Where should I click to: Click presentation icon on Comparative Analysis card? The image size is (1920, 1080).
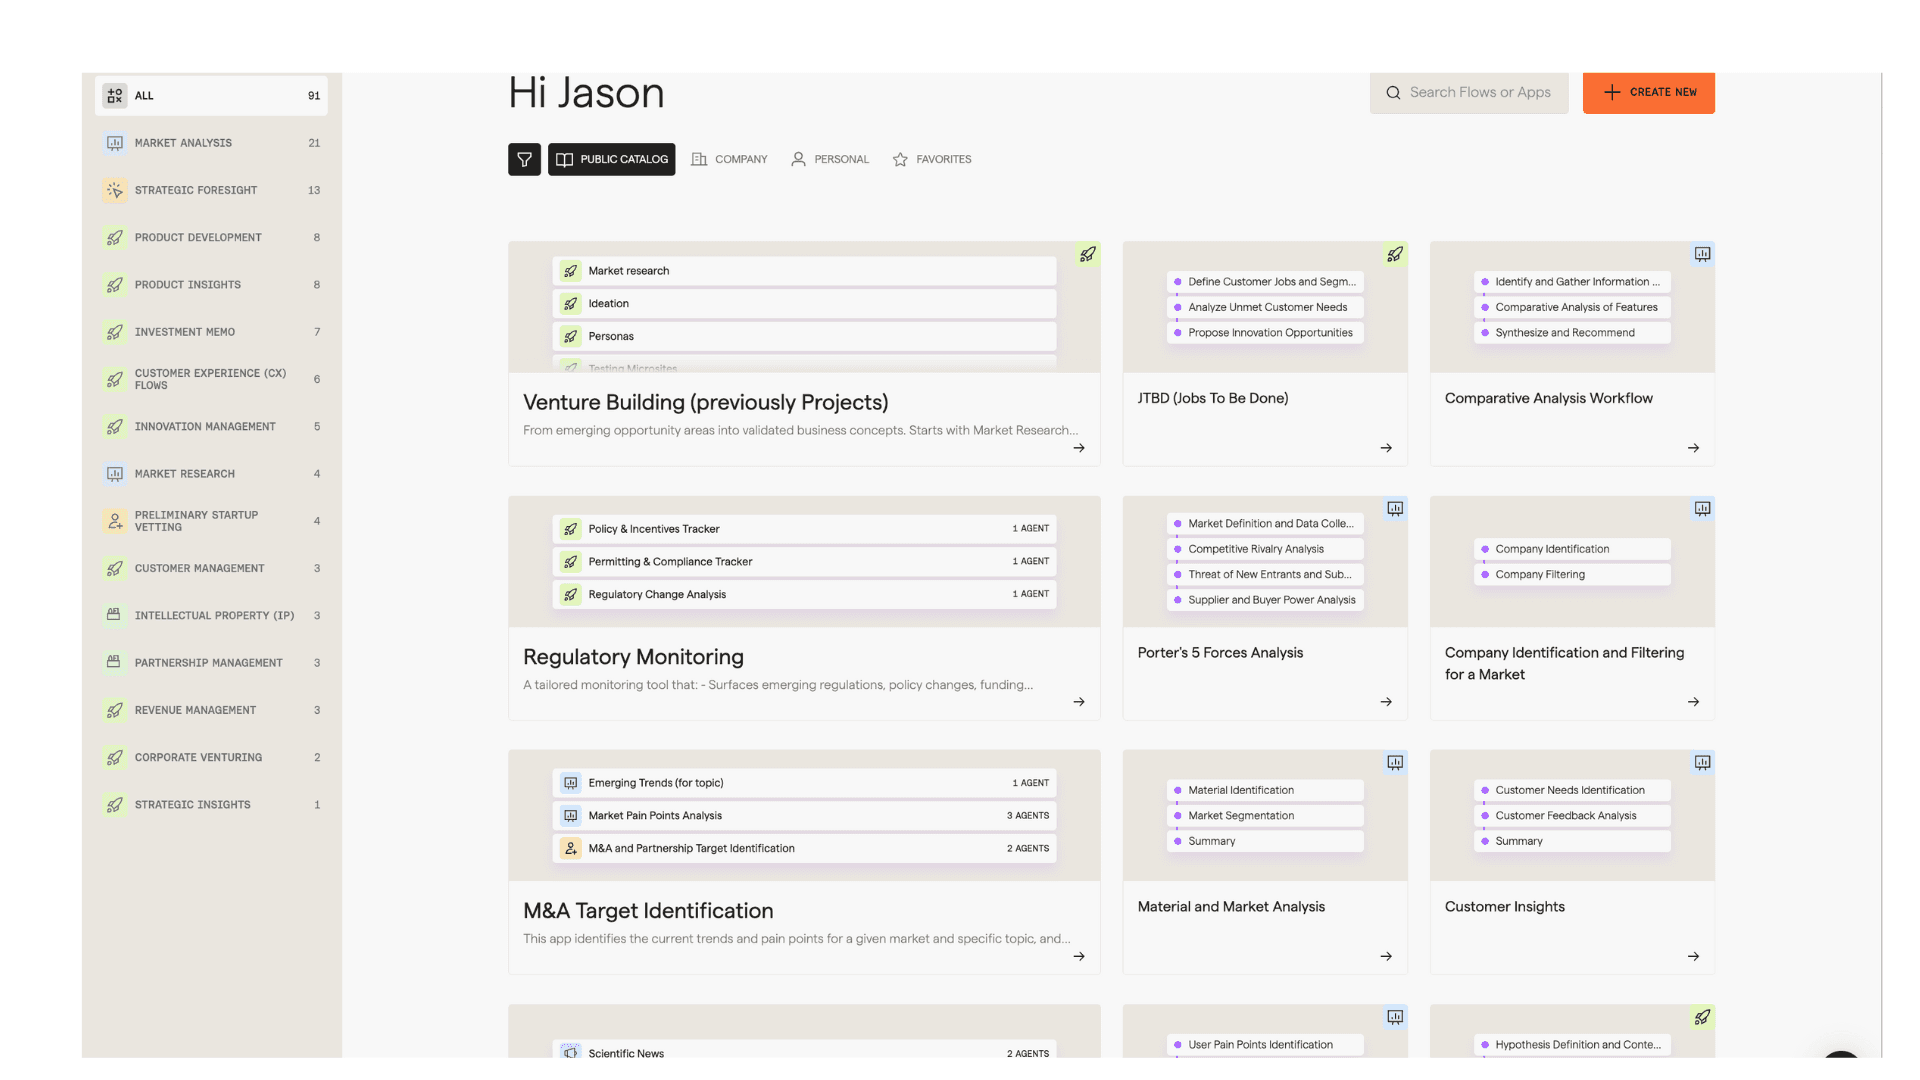[1702, 255]
